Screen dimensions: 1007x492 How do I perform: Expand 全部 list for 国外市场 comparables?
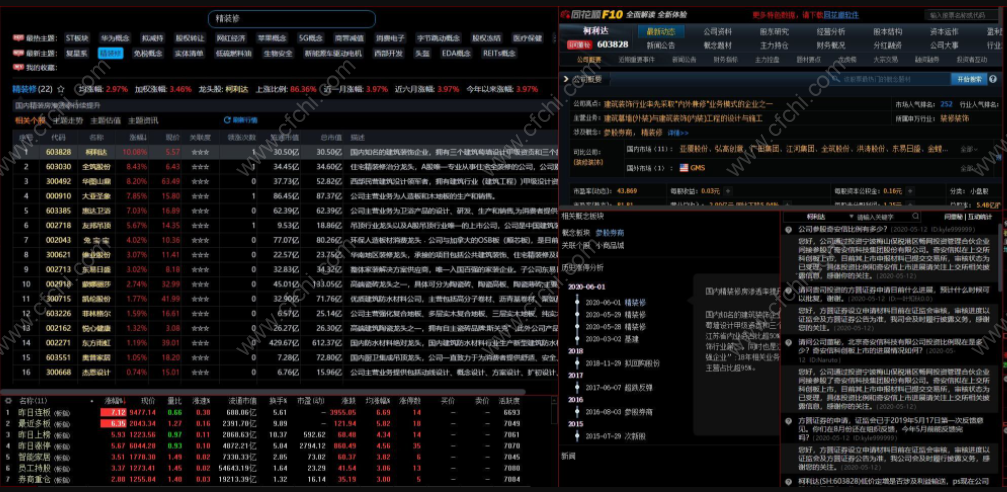click(971, 168)
